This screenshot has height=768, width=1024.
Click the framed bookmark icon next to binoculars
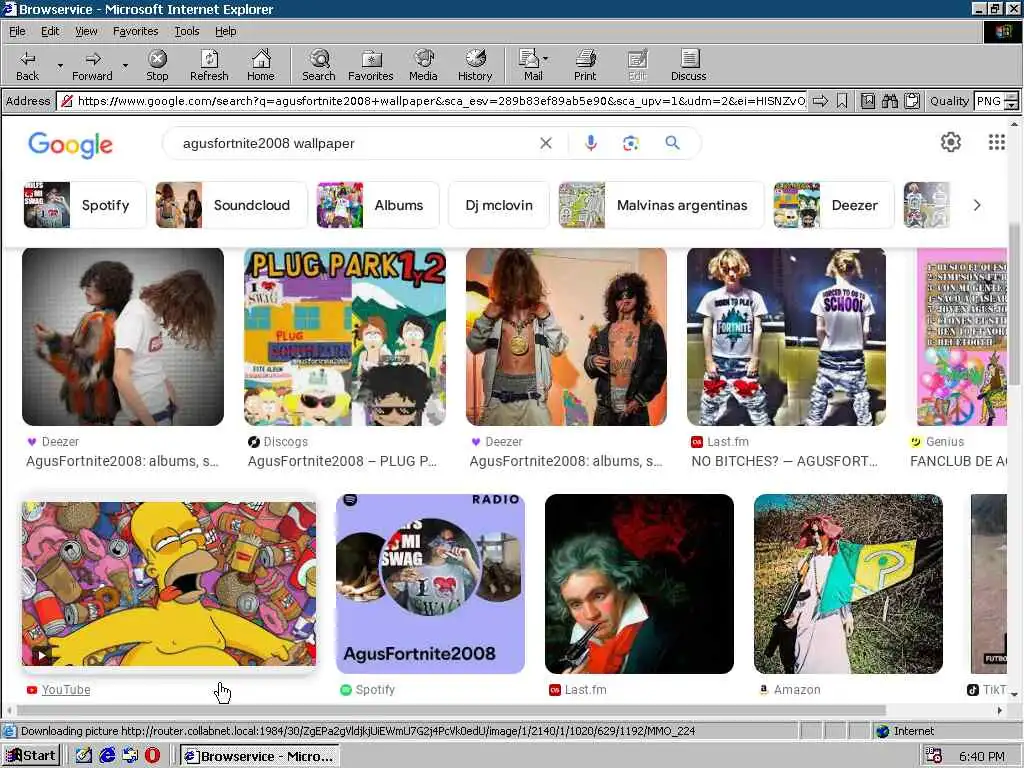click(867, 101)
